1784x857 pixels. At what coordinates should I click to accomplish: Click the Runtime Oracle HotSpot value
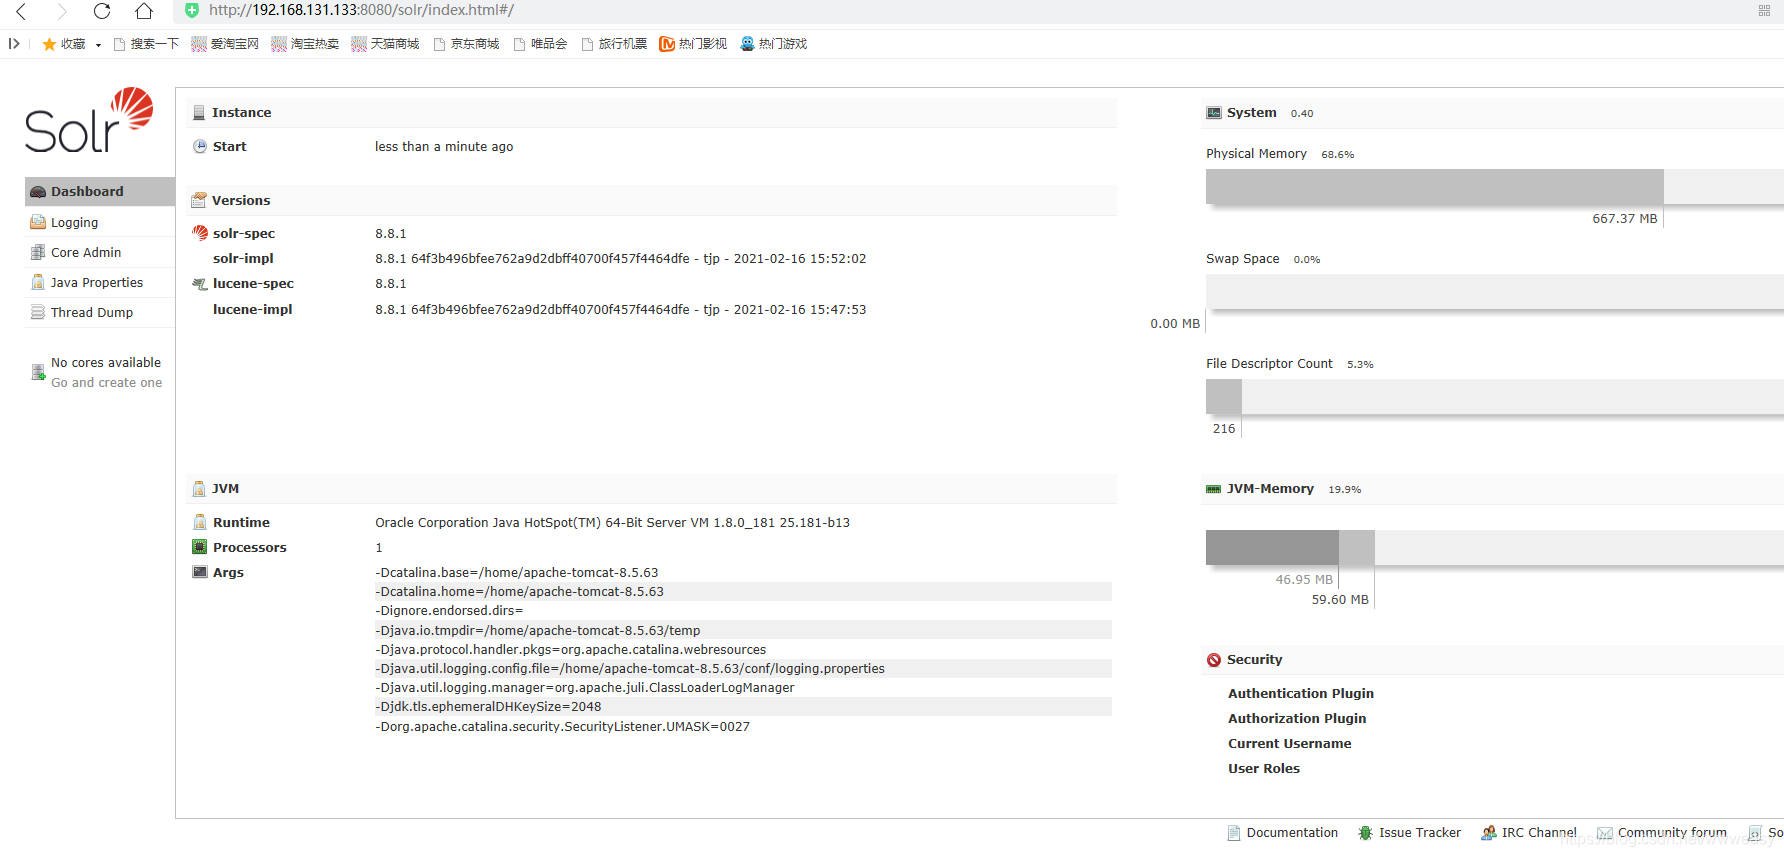(613, 522)
